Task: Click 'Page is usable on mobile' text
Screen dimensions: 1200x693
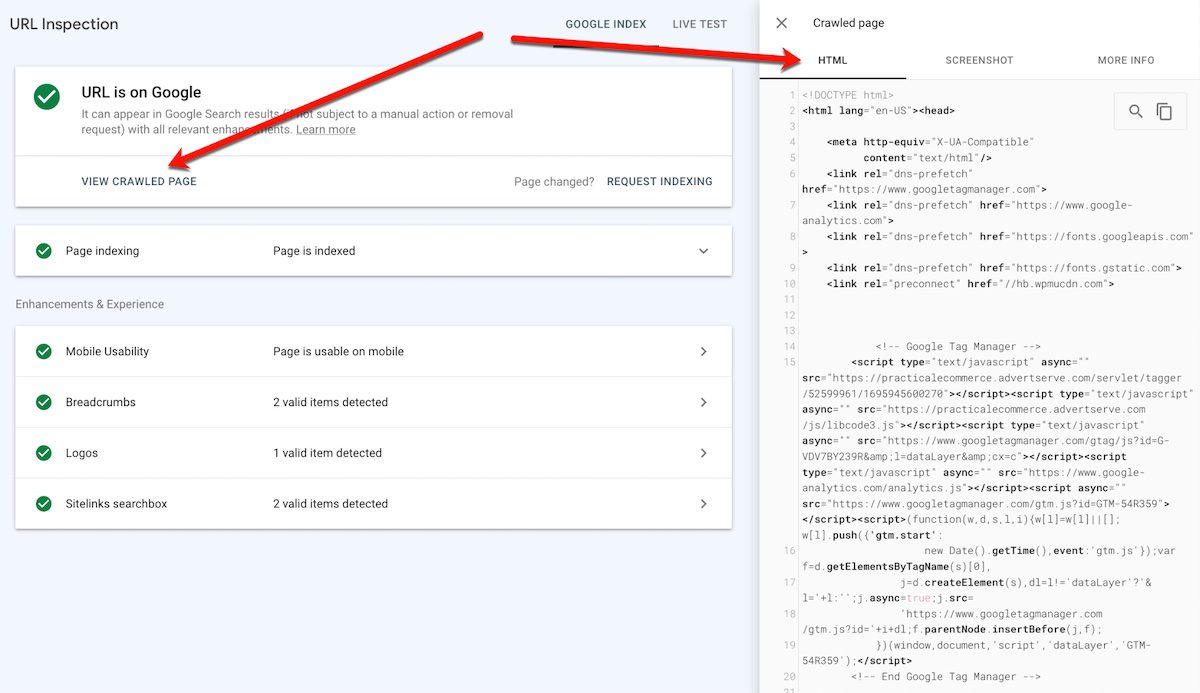Action: tap(338, 351)
